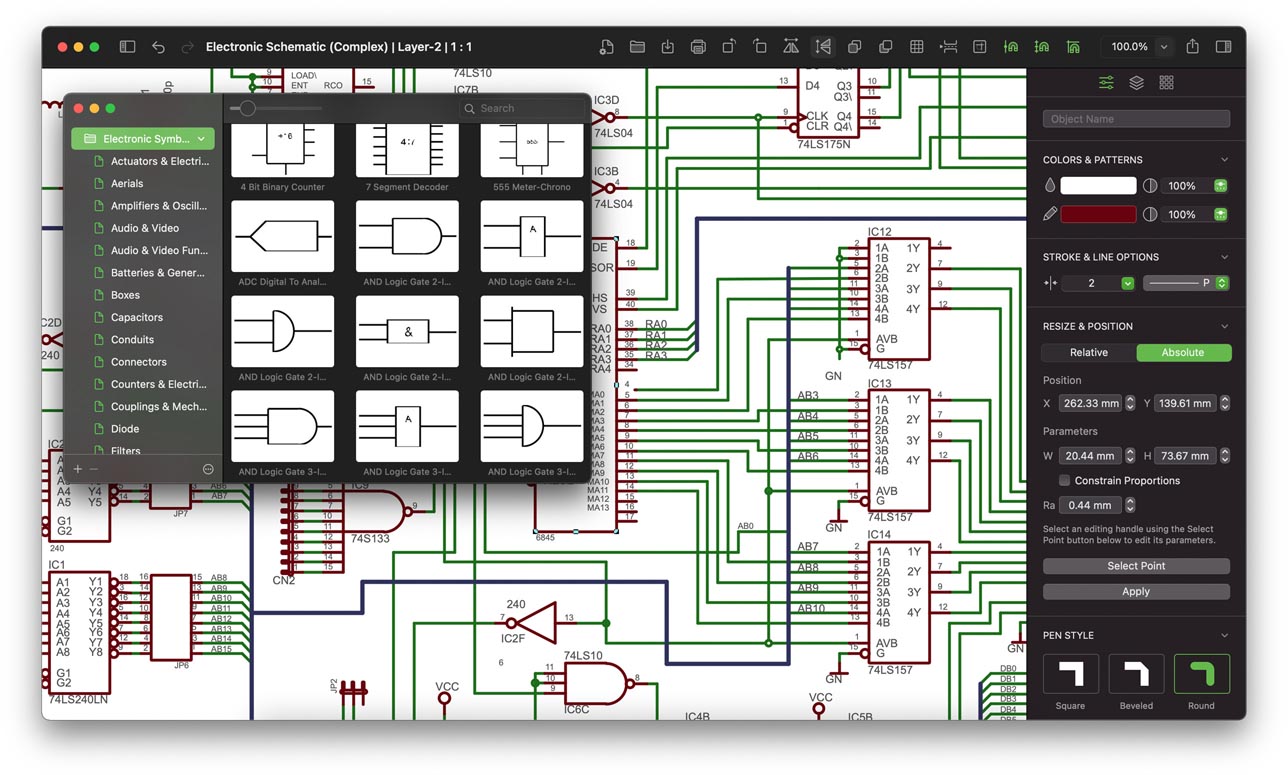This screenshot has width=1288, height=775.
Task: Click the print icon in the toolbar
Action: pyautogui.click(x=698, y=46)
